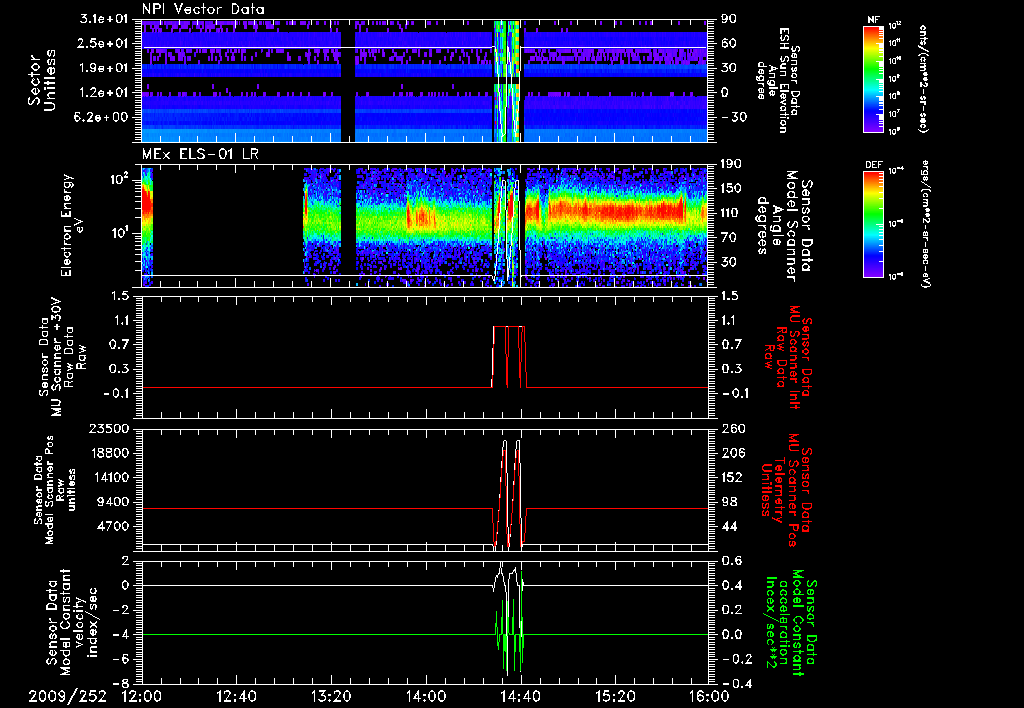Click the 10² electron energy tick label
Image resolution: width=1024 pixels, height=708 pixels.
pyautogui.click(x=121, y=178)
